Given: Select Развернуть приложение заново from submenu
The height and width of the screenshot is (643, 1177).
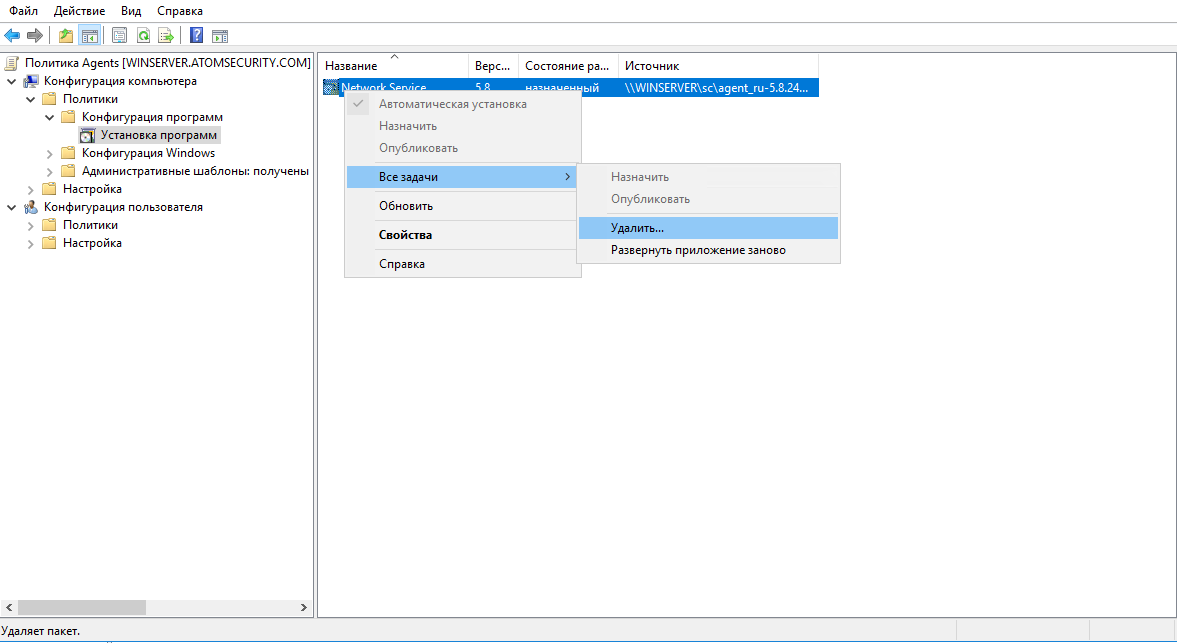Looking at the screenshot, I should [698, 250].
